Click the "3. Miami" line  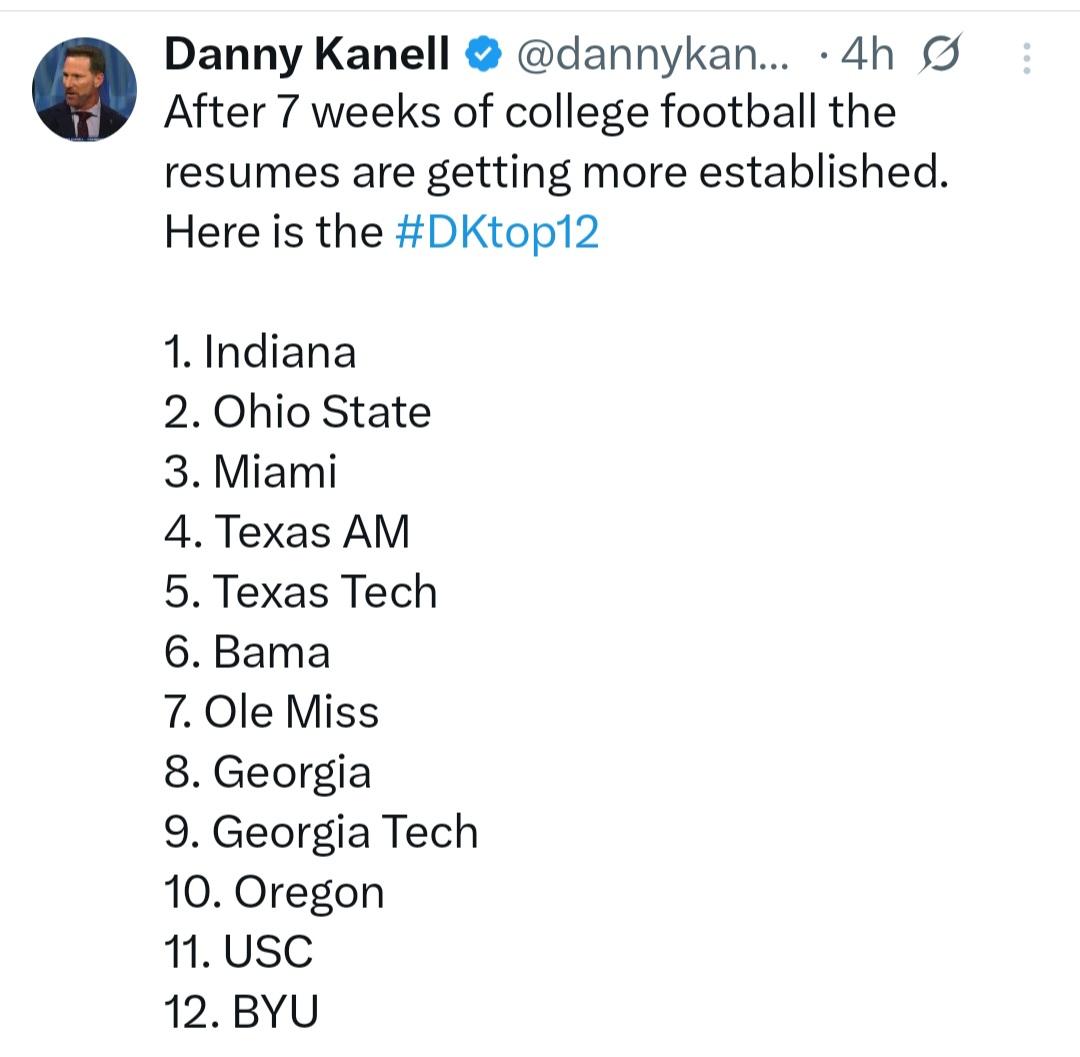[x=250, y=472]
